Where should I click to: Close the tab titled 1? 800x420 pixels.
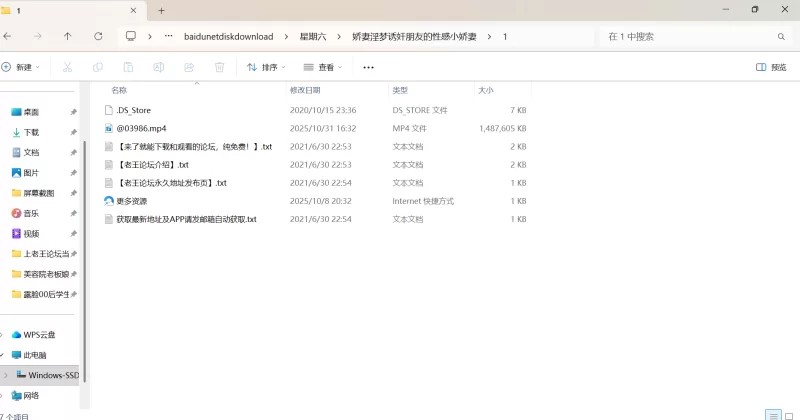[x=133, y=10]
